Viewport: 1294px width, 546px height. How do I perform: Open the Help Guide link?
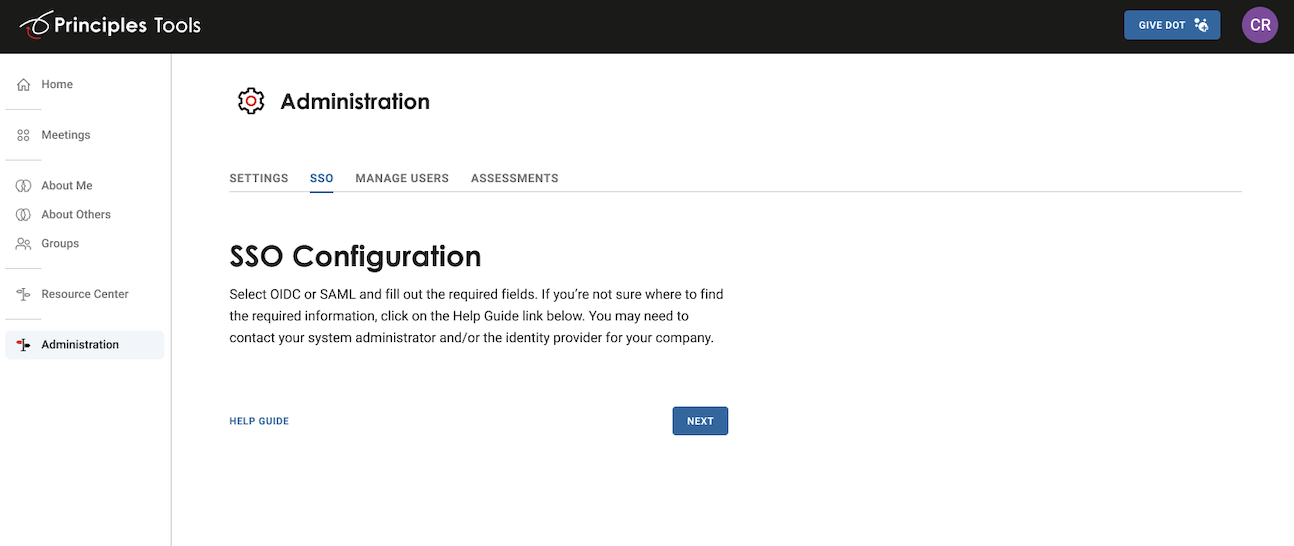click(x=259, y=421)
